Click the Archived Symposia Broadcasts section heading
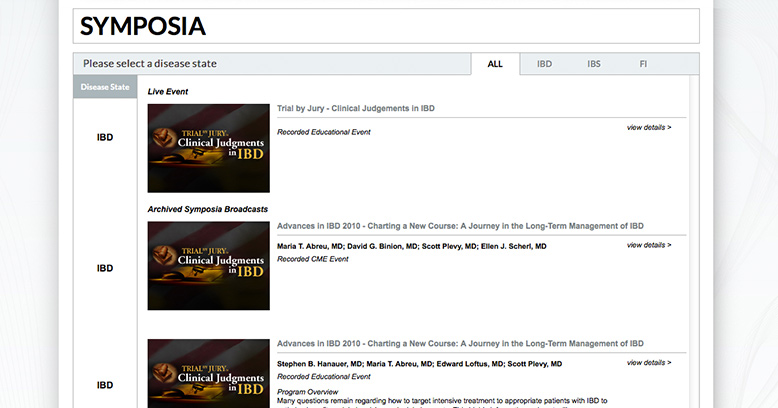 click(207, 209)
